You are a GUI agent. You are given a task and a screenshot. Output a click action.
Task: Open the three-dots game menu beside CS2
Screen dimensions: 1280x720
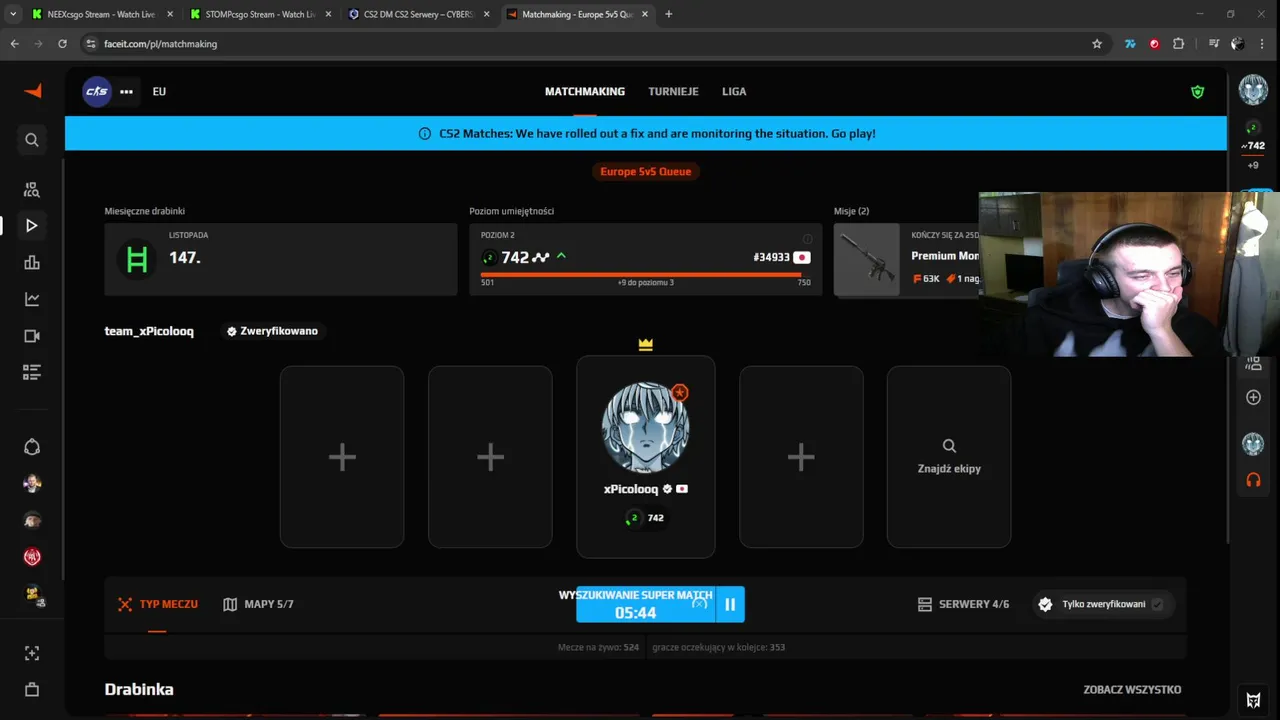click(126, 91)
